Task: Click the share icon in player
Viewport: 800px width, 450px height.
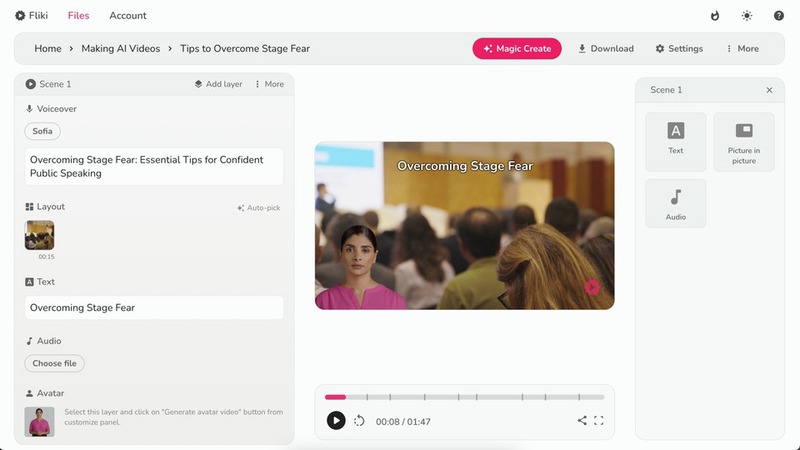Action: [x=582, y=420]
